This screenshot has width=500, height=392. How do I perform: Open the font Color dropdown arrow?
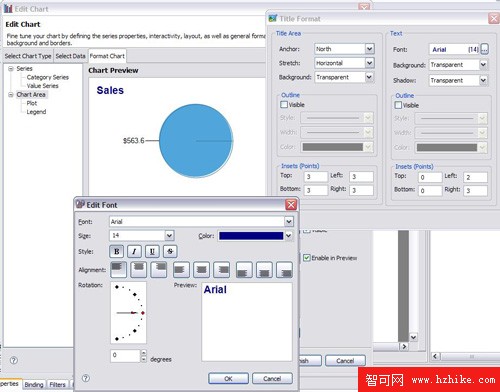coord(289,236)
